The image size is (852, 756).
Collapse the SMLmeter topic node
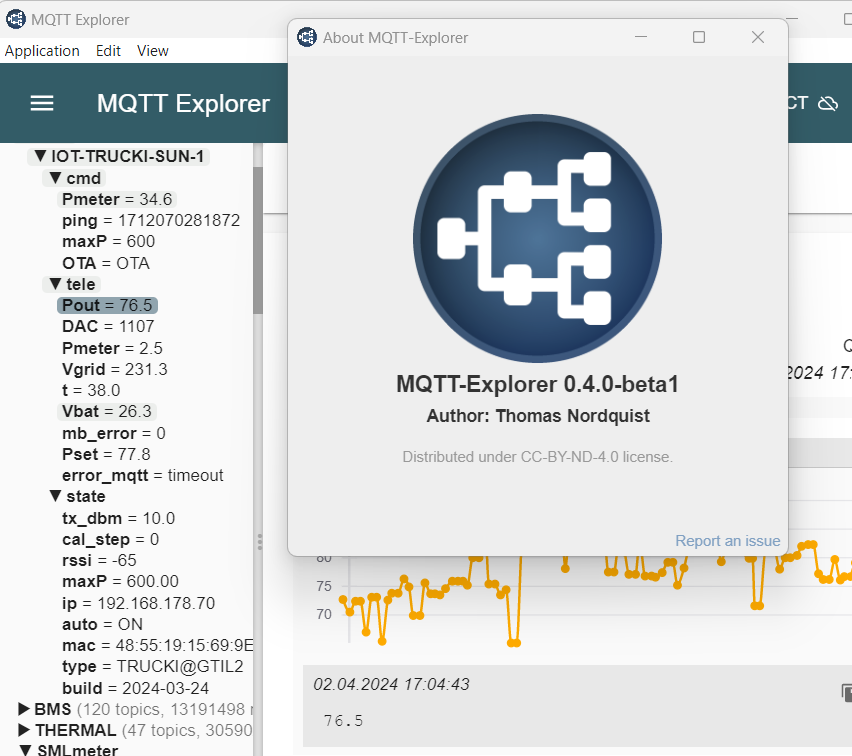coord(25,750)
